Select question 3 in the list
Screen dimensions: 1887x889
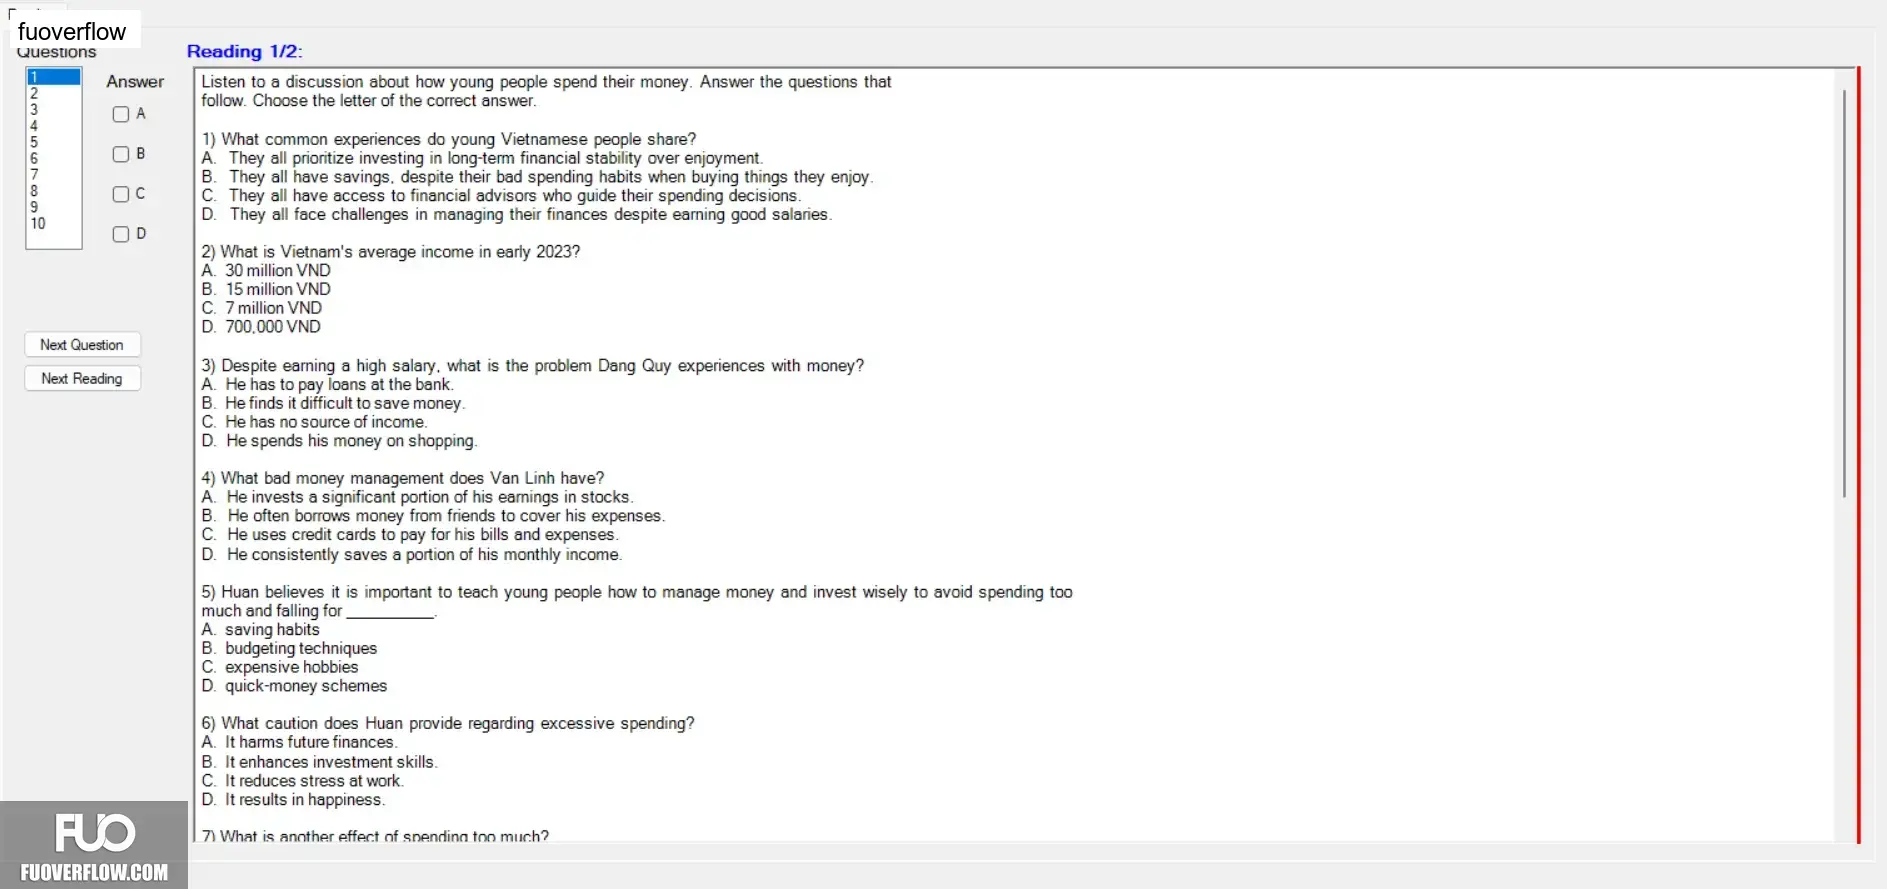[54, 109]
